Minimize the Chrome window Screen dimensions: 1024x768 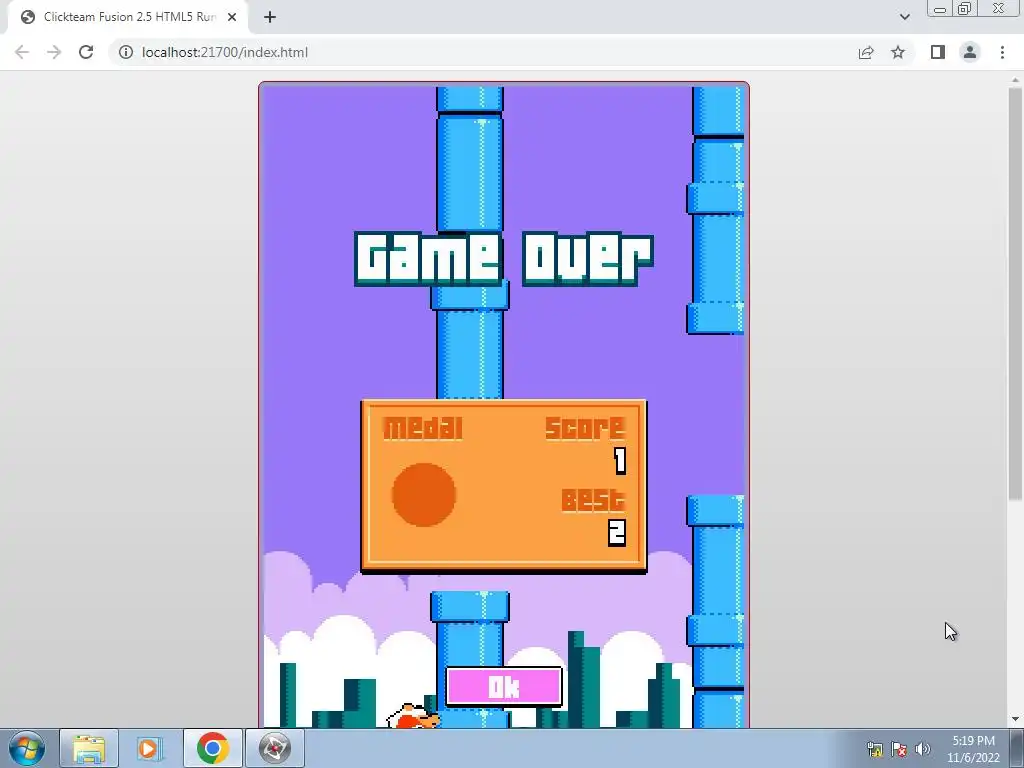[940, 9]
